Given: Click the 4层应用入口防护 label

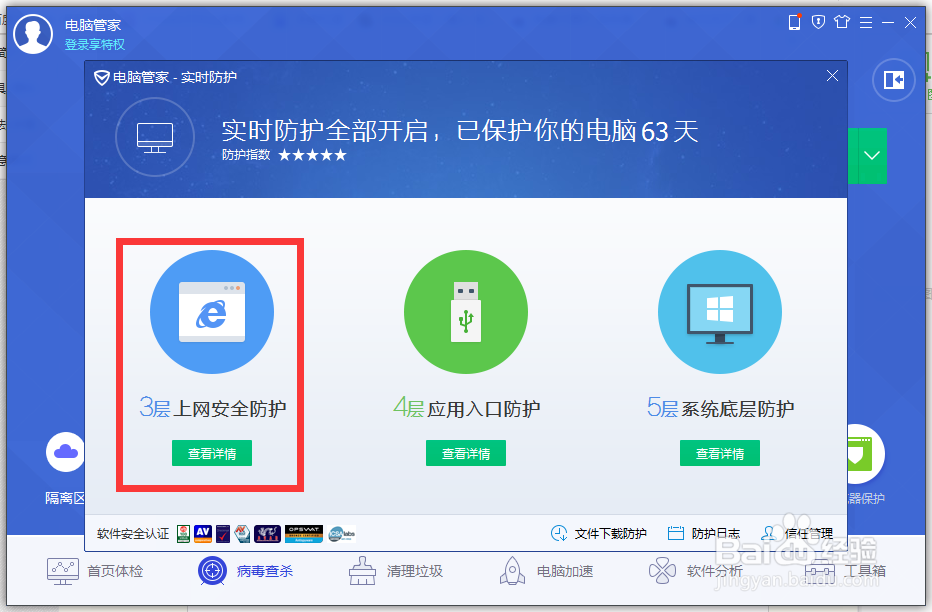Looking at the screenshot, I should 466,408.
